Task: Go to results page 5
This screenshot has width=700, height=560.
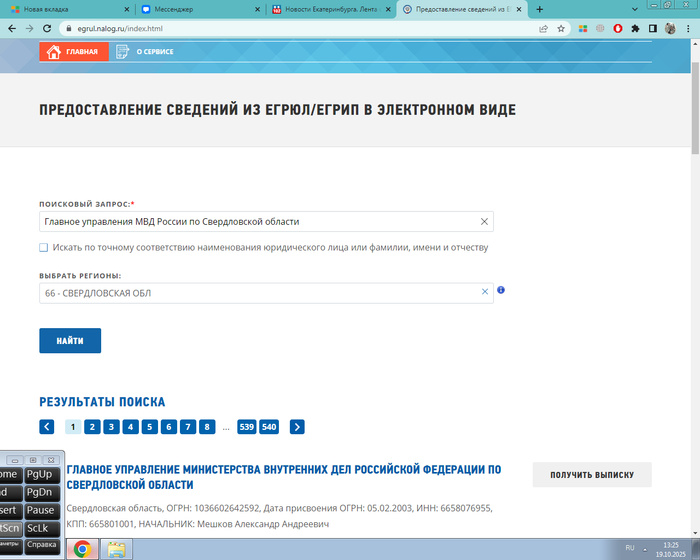Action: [x=150, y=427]
